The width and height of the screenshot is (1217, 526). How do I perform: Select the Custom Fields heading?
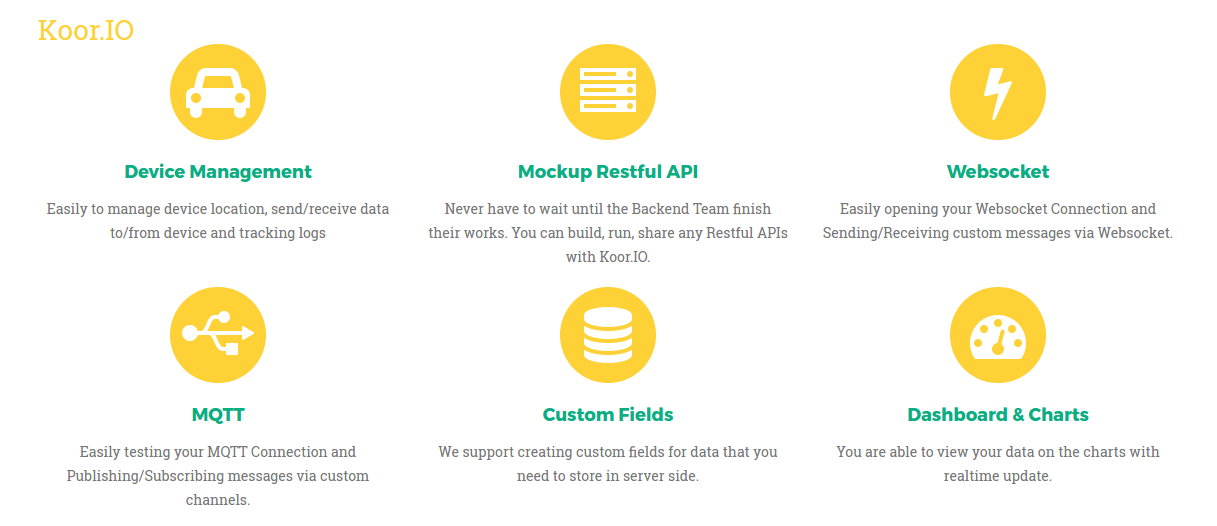608,415
